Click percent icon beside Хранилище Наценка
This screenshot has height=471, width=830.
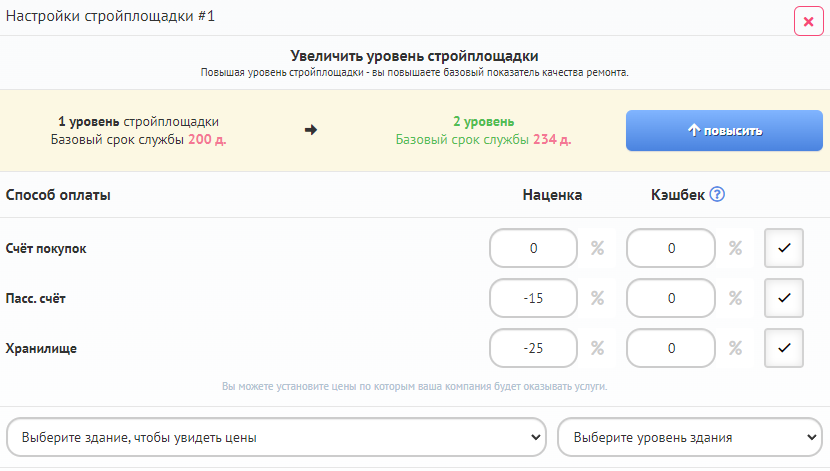[598, 348]
